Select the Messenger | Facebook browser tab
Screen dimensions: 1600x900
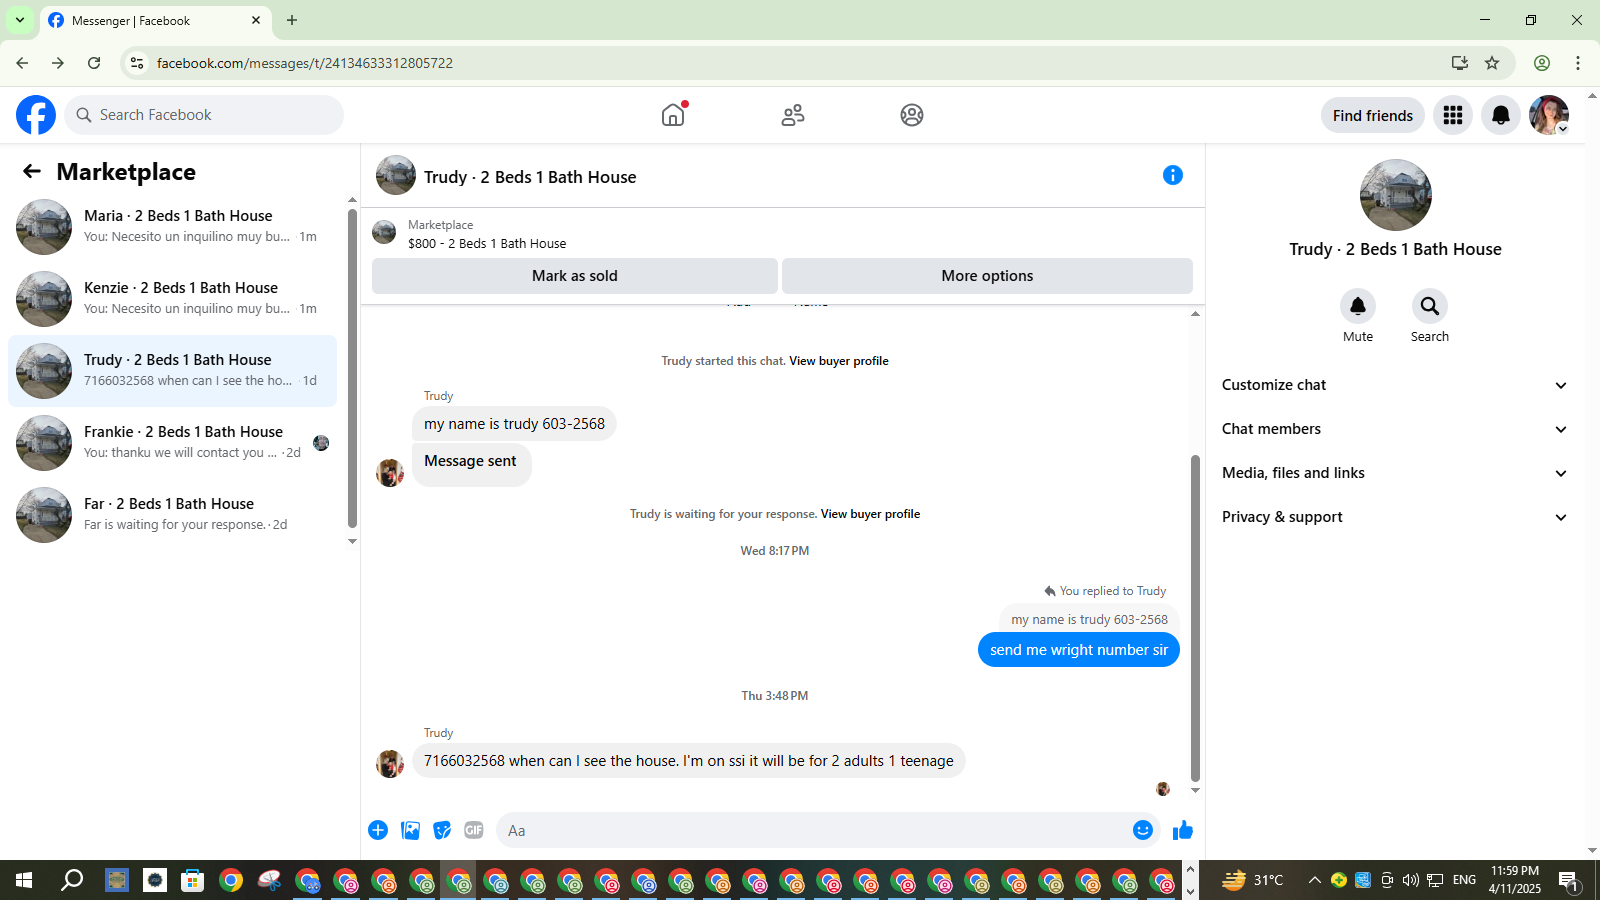point(155,21)
